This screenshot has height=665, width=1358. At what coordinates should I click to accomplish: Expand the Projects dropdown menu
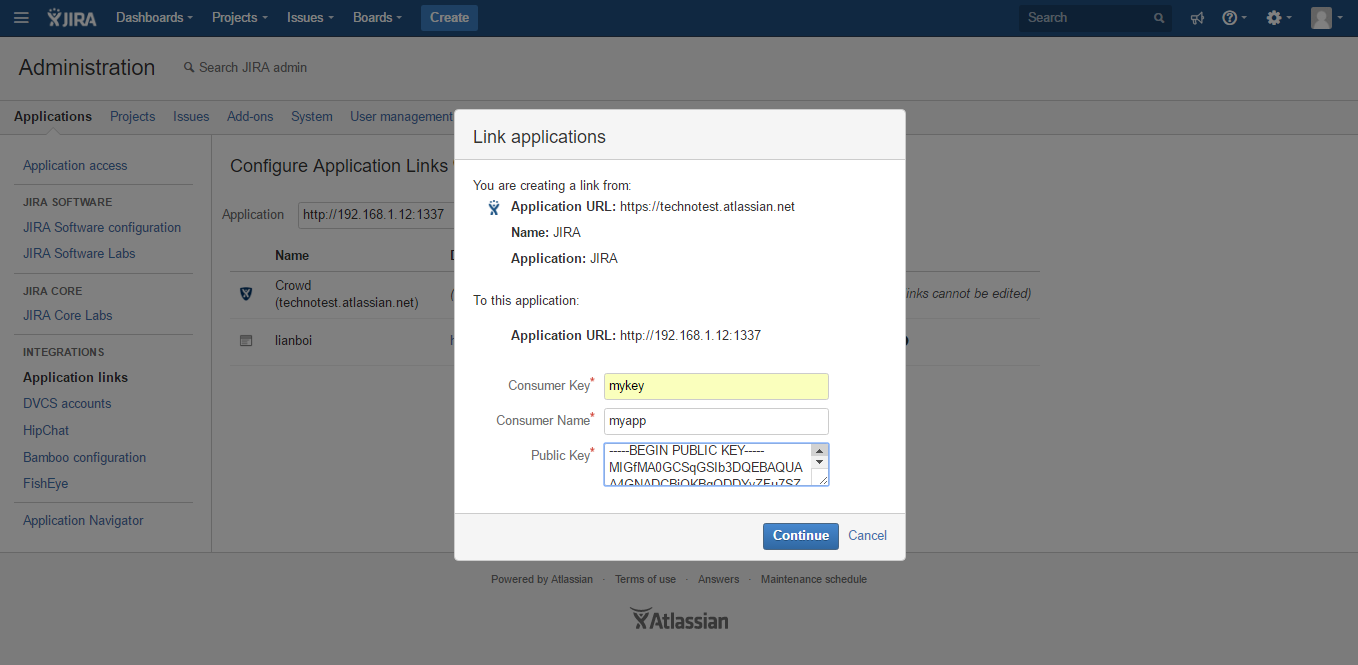[241, 18]
